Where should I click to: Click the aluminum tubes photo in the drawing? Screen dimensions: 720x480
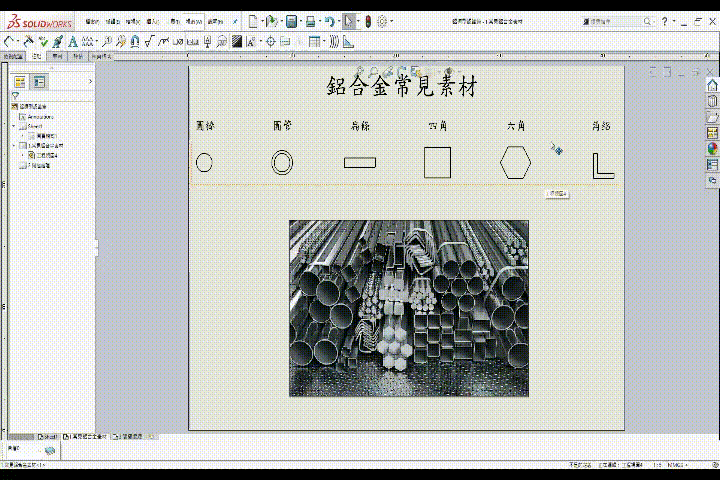pyautogui.click(x=408, y=307)
